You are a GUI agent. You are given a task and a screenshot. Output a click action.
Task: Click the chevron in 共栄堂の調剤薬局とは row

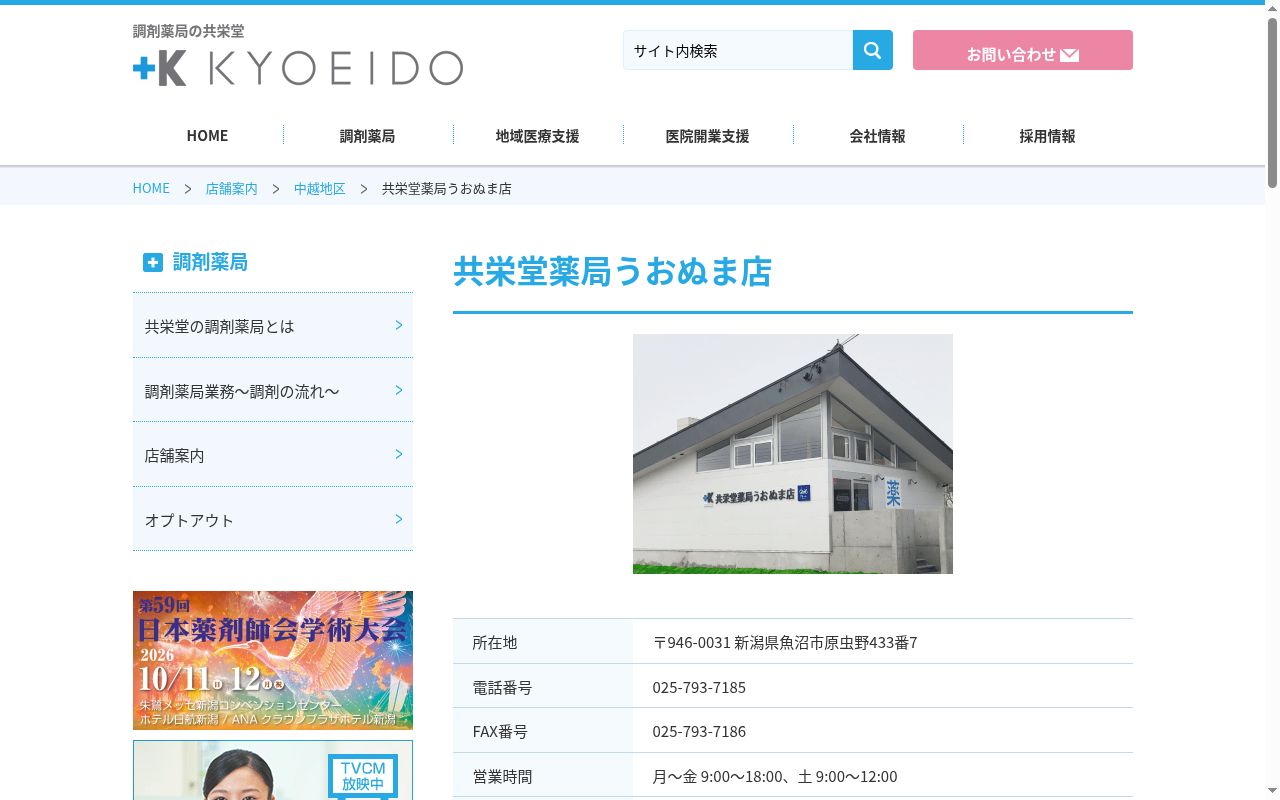(399, 325)
